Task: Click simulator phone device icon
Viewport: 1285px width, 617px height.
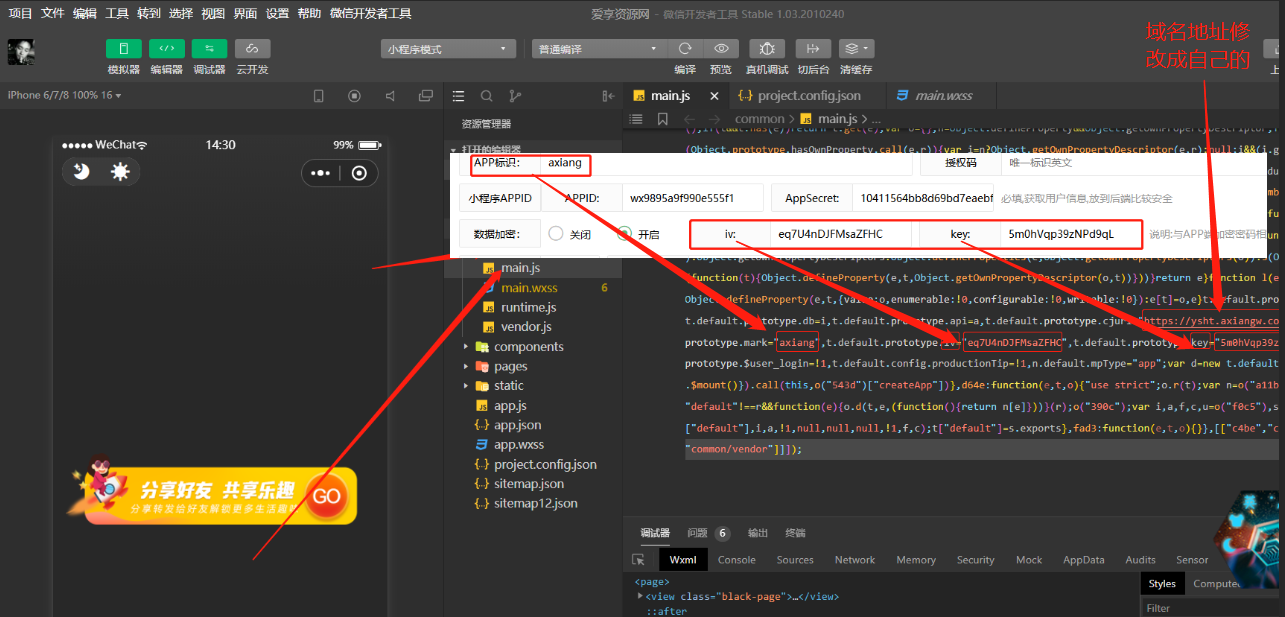Action: (319, 96)
